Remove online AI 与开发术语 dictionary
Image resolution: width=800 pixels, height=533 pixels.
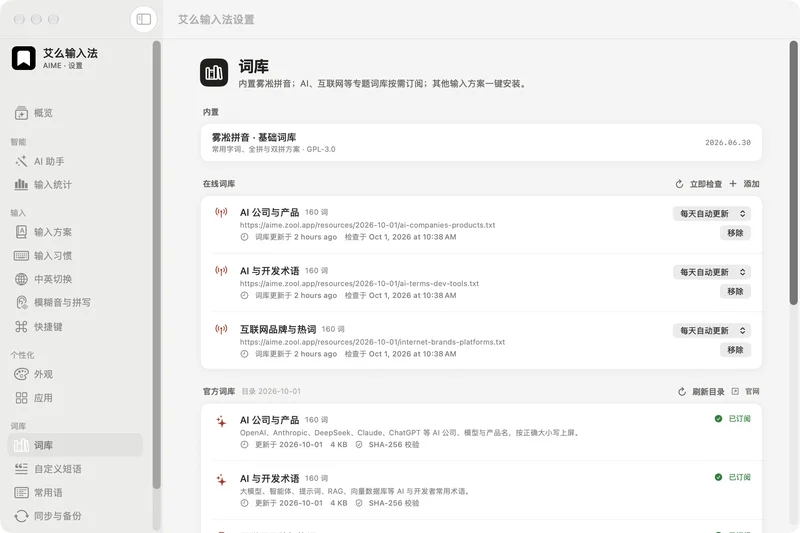(x=735, y=292)
